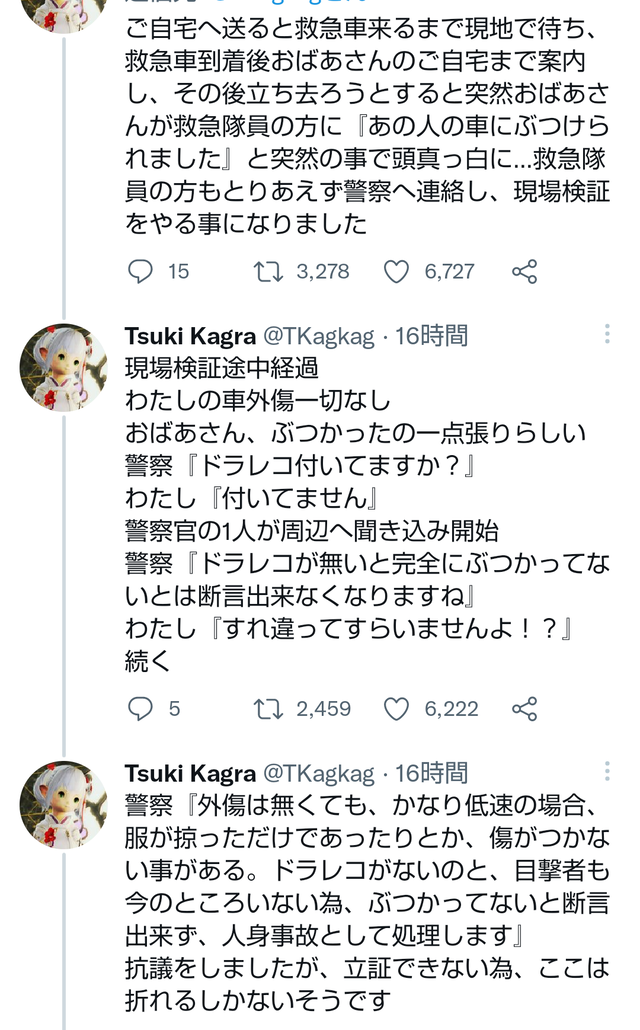The image size is (640, 1030).
Task: Like the tweet with 6,727 likes
Action: pos(397,271)
